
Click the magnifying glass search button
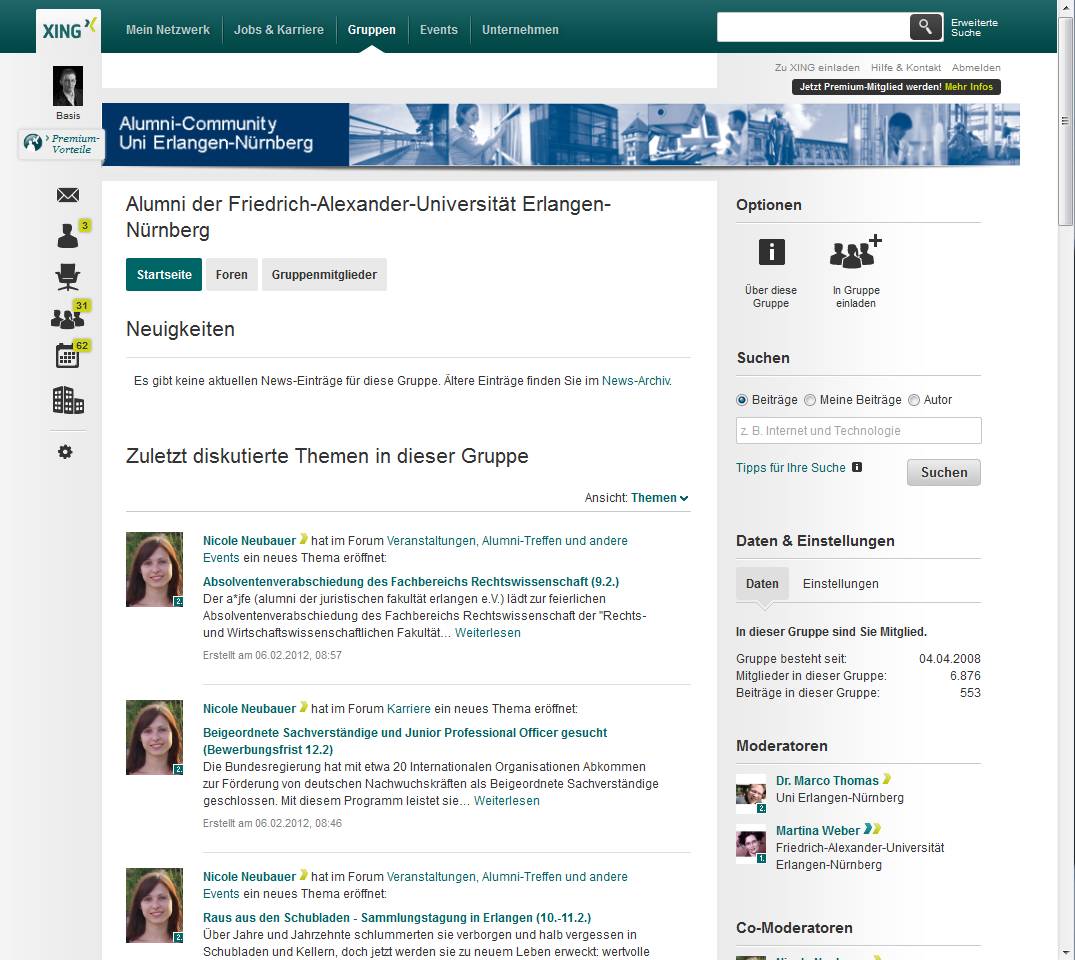click(x=926, y=27)
